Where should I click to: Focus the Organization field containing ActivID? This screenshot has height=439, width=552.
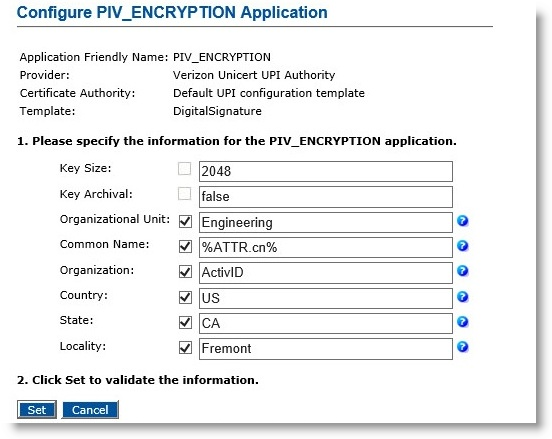point(326,273)
